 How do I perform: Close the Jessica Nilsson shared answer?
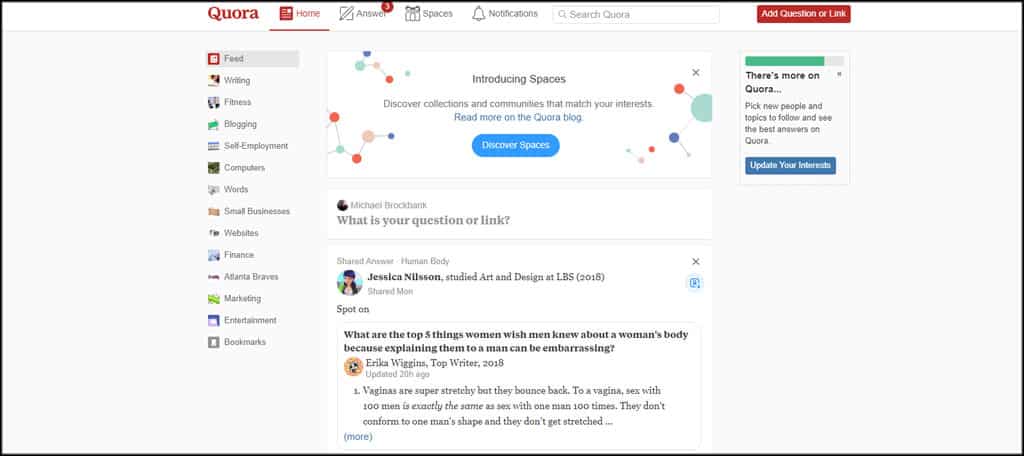point(696,261)
